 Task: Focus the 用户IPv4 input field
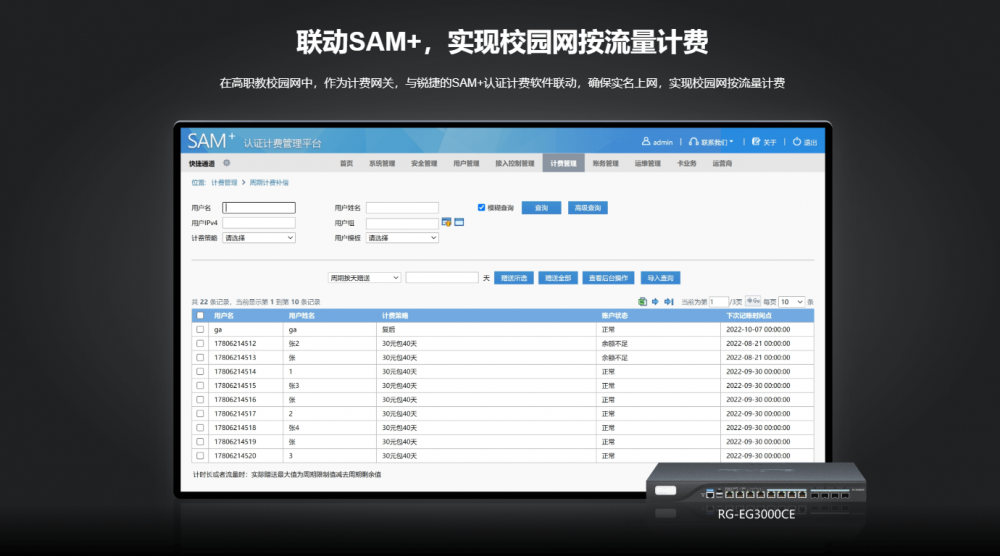tap(259, 223)
